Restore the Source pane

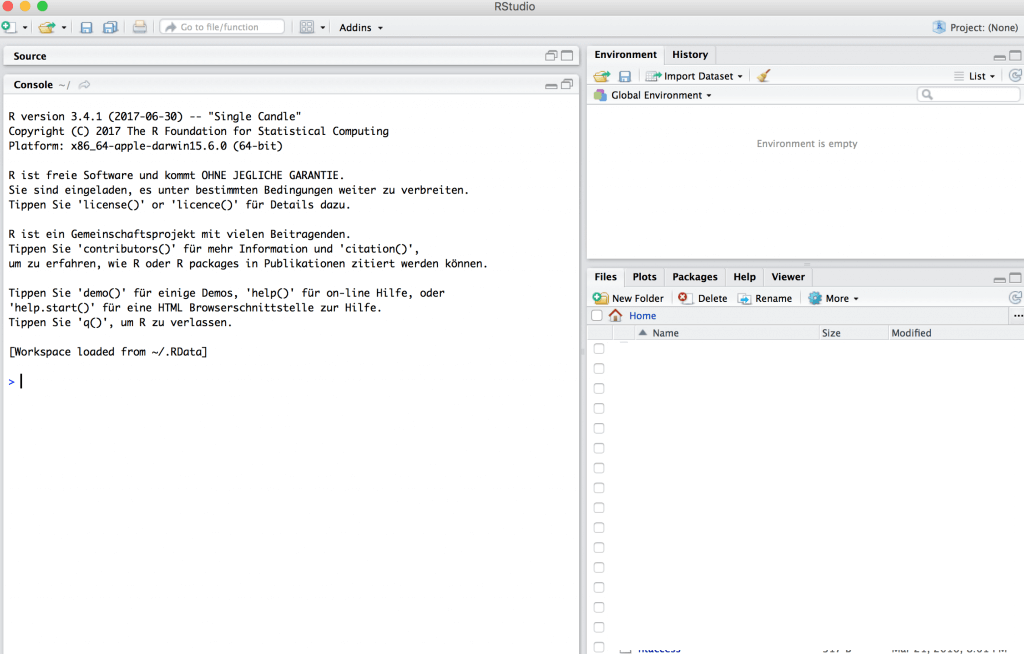pos(551,56)
